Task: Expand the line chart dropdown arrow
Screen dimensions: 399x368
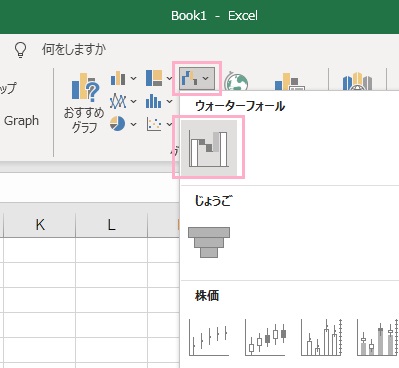Action: (133, 101)
